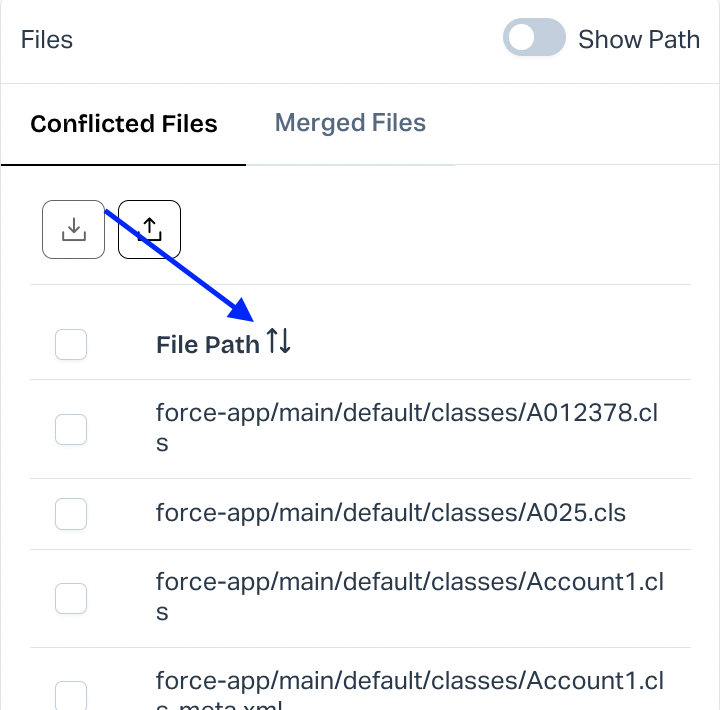
Task: Select the A025.cls row checkbox
Action: (70, 514)
